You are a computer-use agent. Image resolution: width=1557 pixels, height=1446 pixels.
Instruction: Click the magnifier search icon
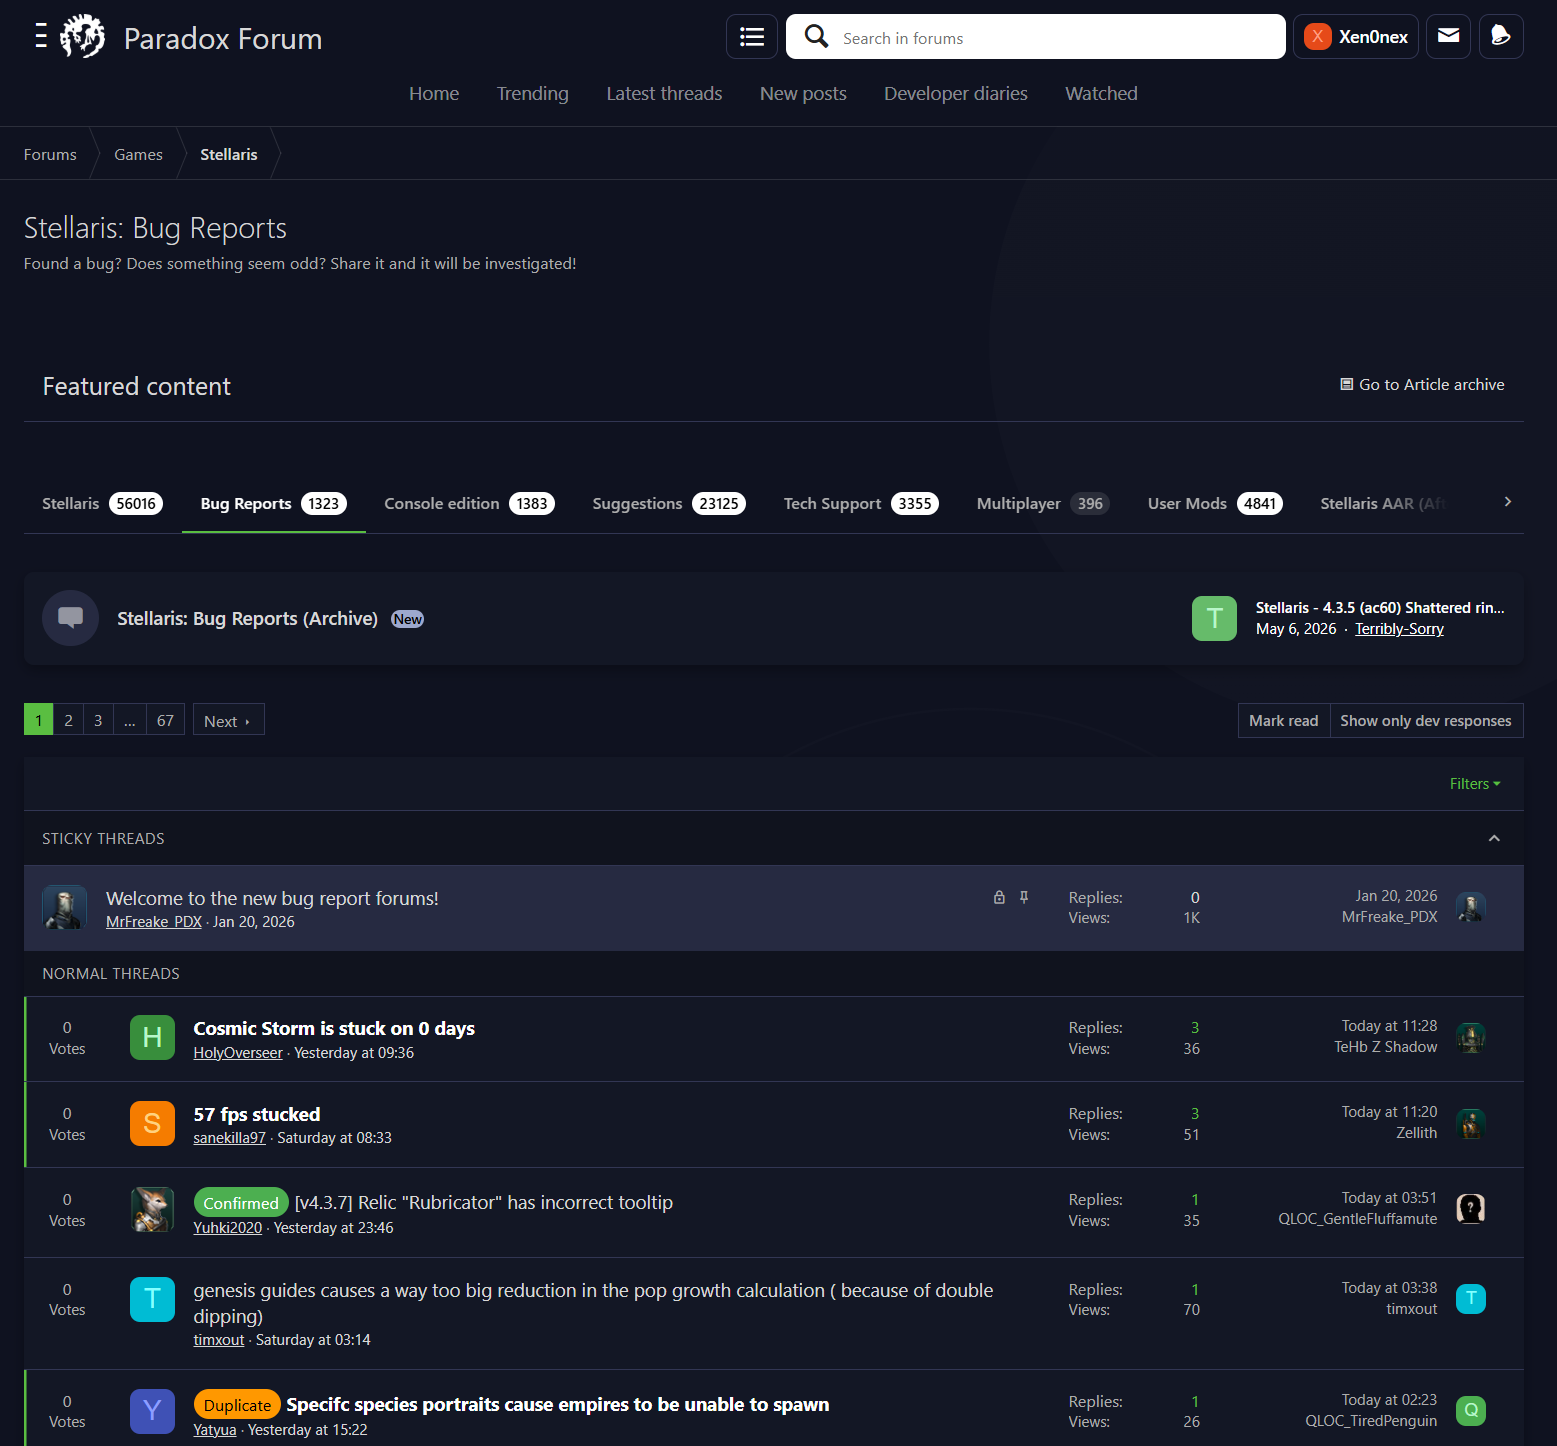coord(816,37)
